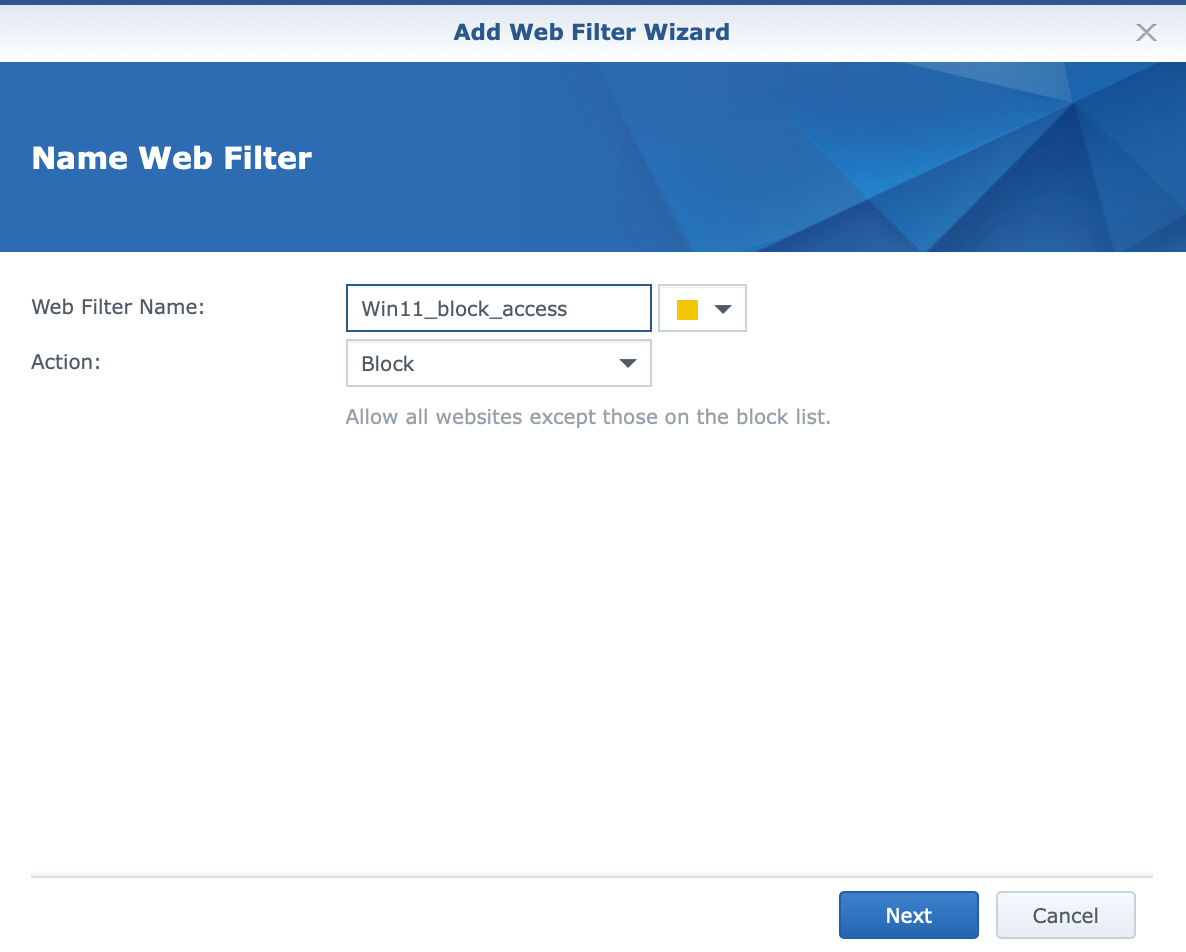Click the Web Filter Name input field
The height and width of the screenshot is (952, 1186).
point(498,308)
